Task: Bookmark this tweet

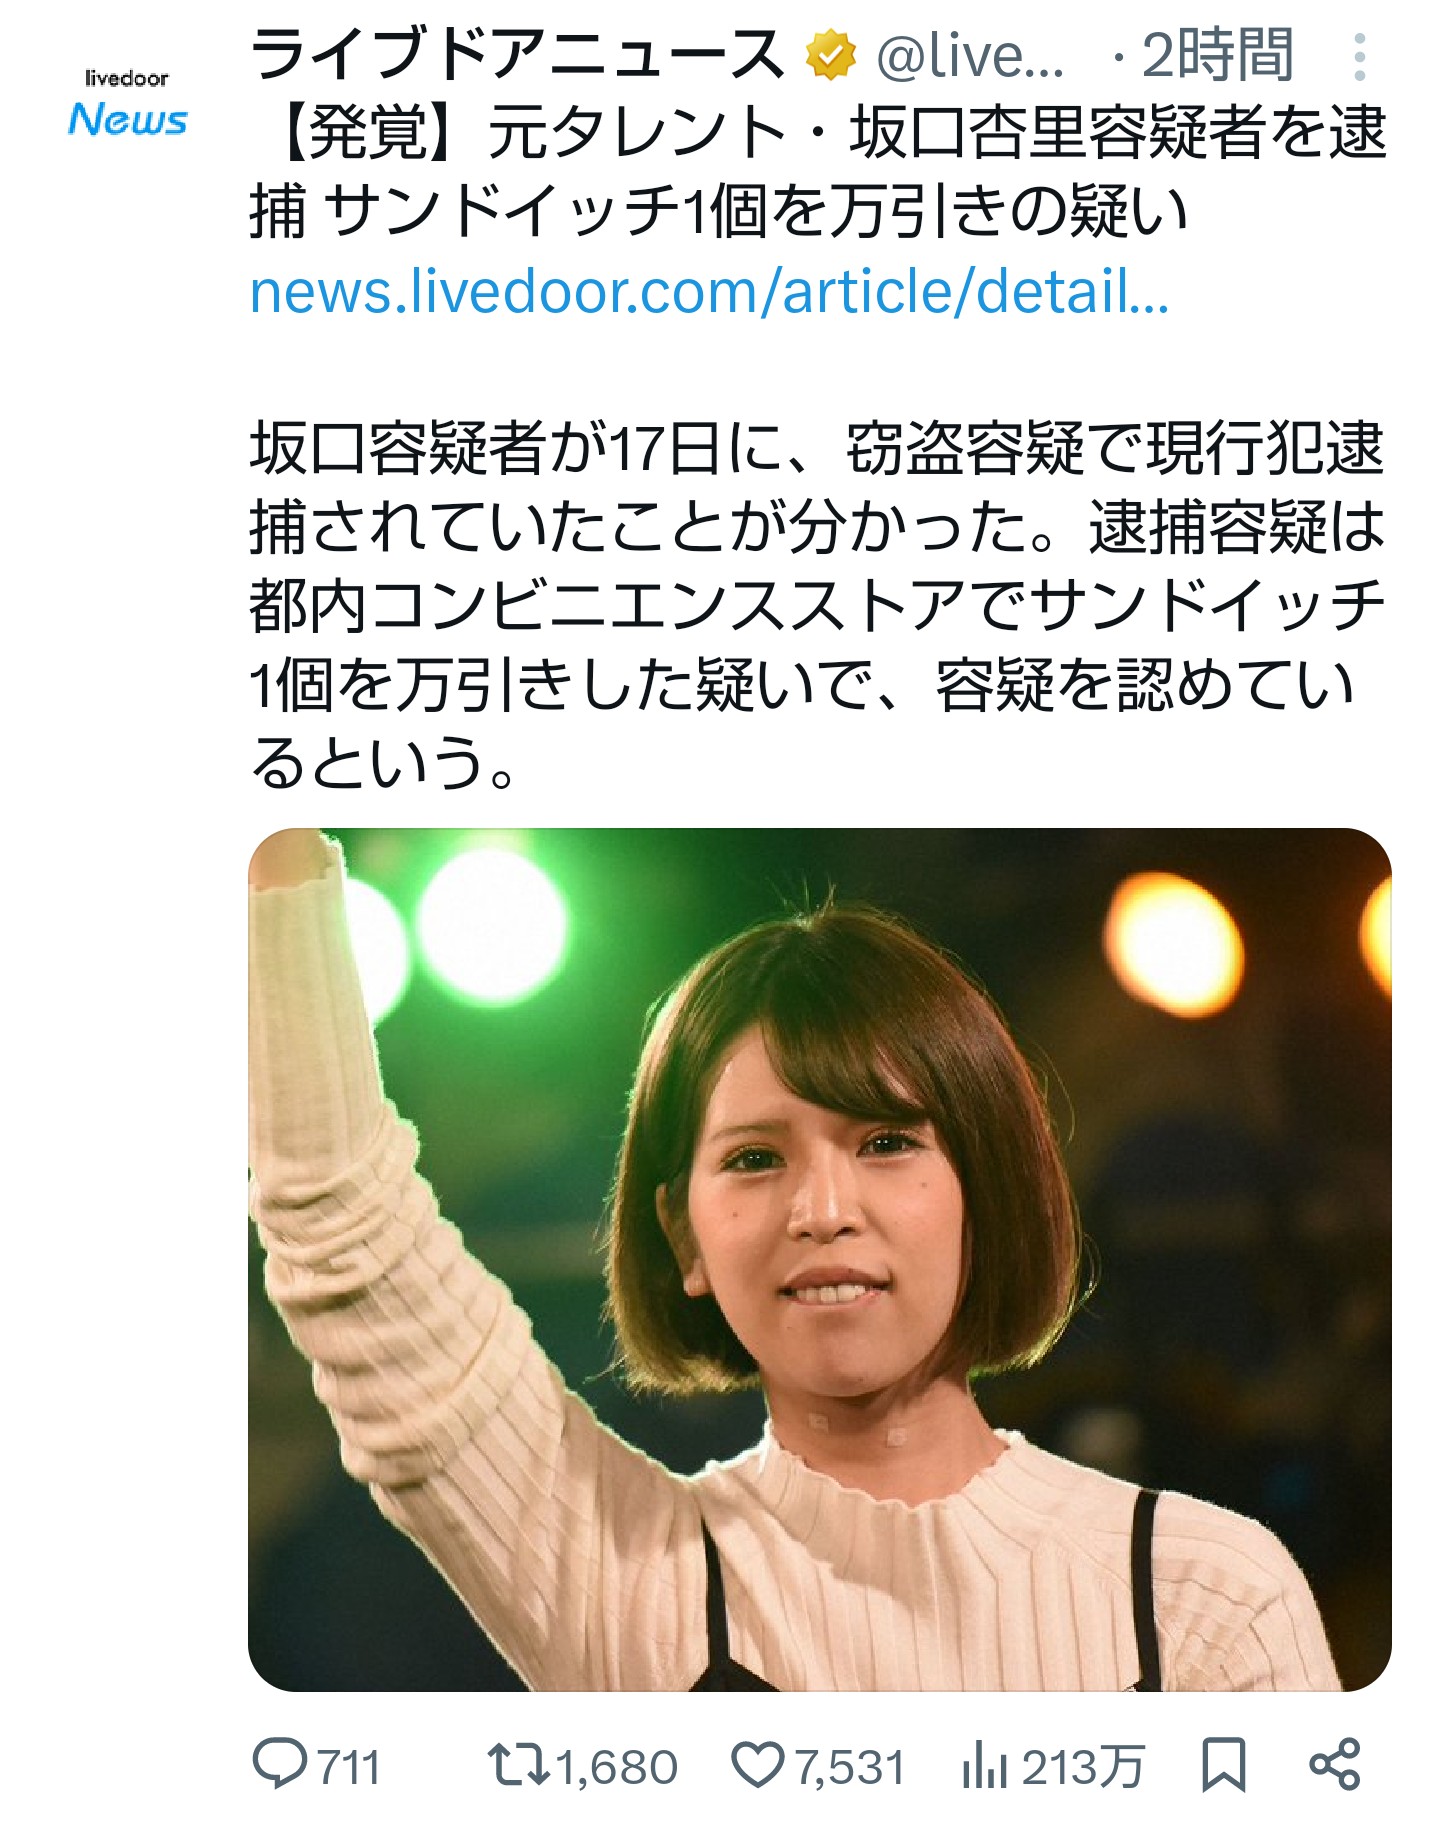Action: (1223, 1765)
